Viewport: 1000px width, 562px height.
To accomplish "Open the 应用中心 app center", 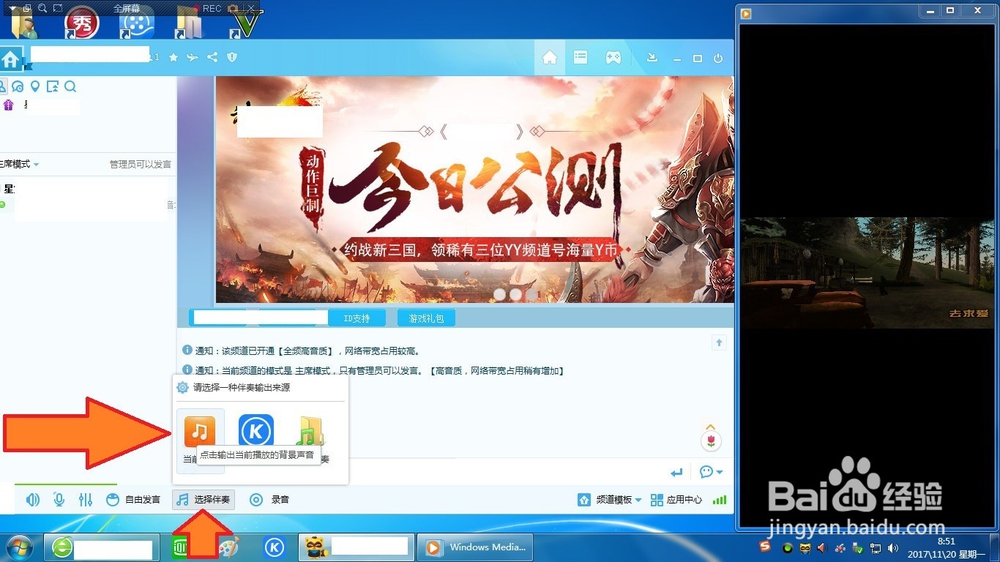I will pos(676,499).
